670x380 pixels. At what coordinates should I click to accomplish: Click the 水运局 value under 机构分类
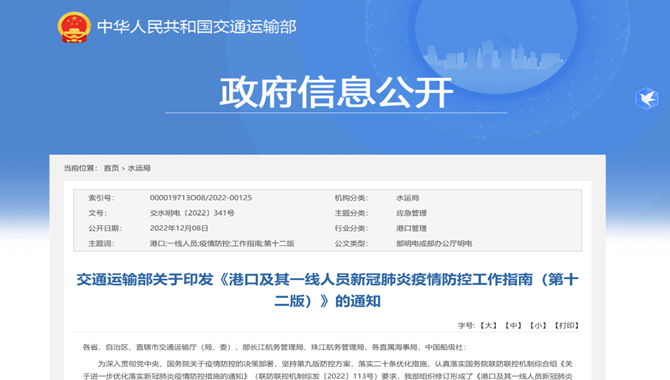pyautogui.click(x=407, y=198)
